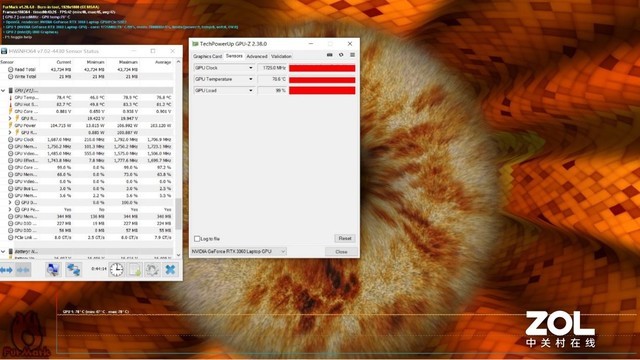Expand the GPU R... row showing 19.422 V
Image resolution: width=640 pixels, height=360 pixels.
(x=10, y=118)
